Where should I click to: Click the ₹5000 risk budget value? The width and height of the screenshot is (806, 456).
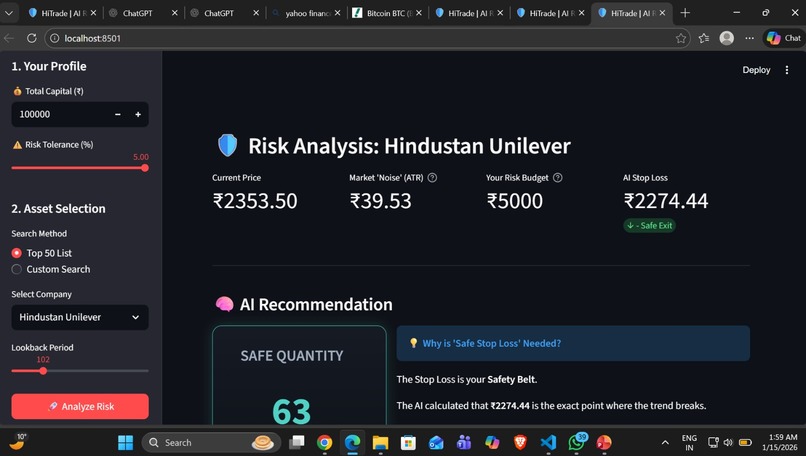coord(515,201)
